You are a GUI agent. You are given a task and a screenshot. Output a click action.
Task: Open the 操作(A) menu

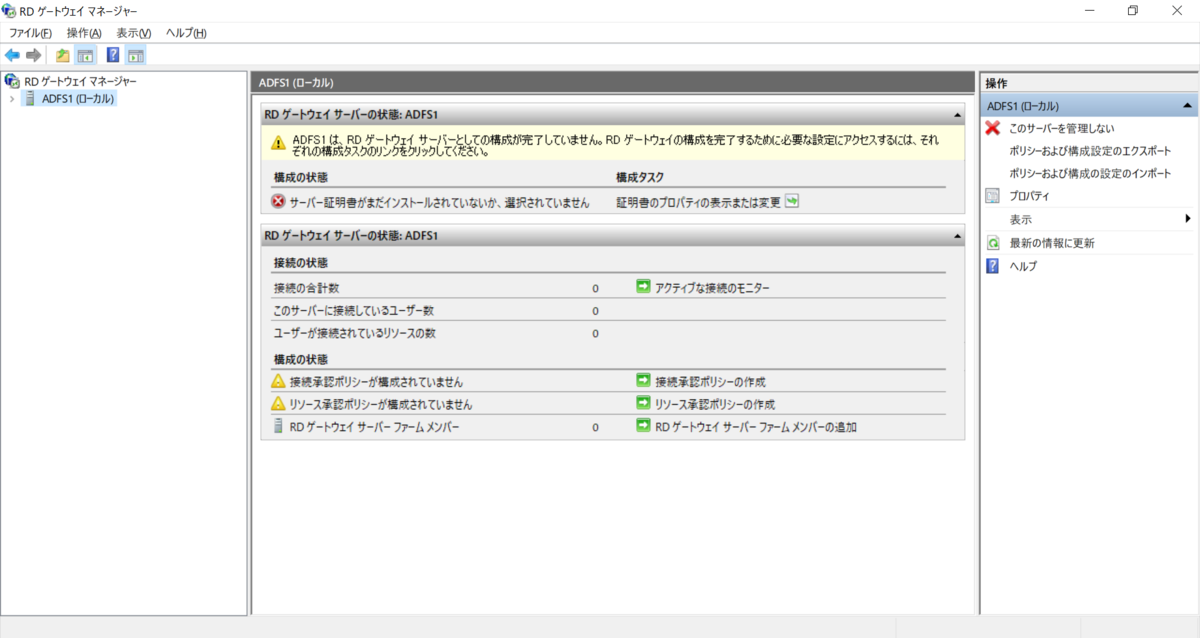(84, 33)
